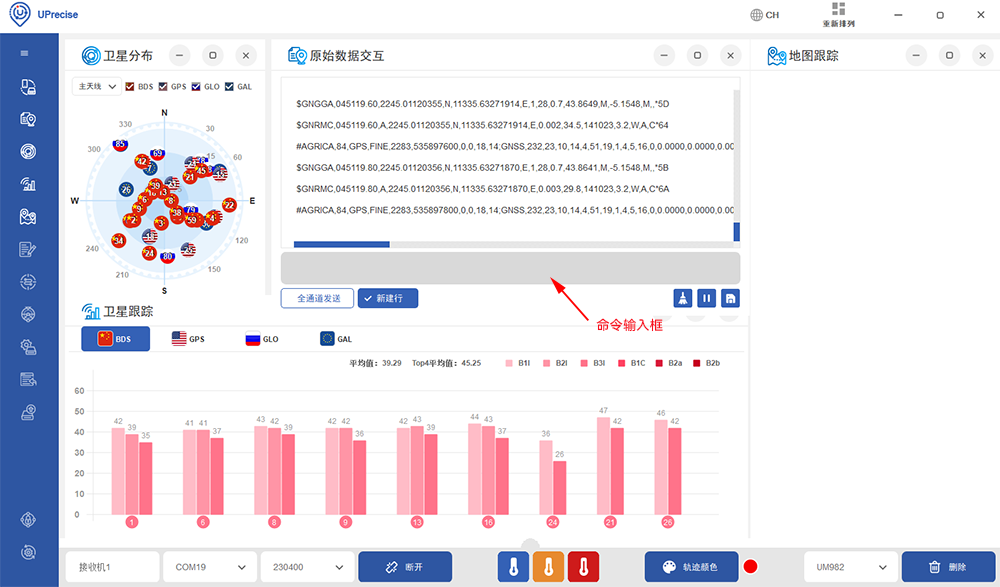The width and height of the screenshot is (1000, 587).
Task: Open the 主天线 antenna dropdown
Action: click(x=96, y=86)
